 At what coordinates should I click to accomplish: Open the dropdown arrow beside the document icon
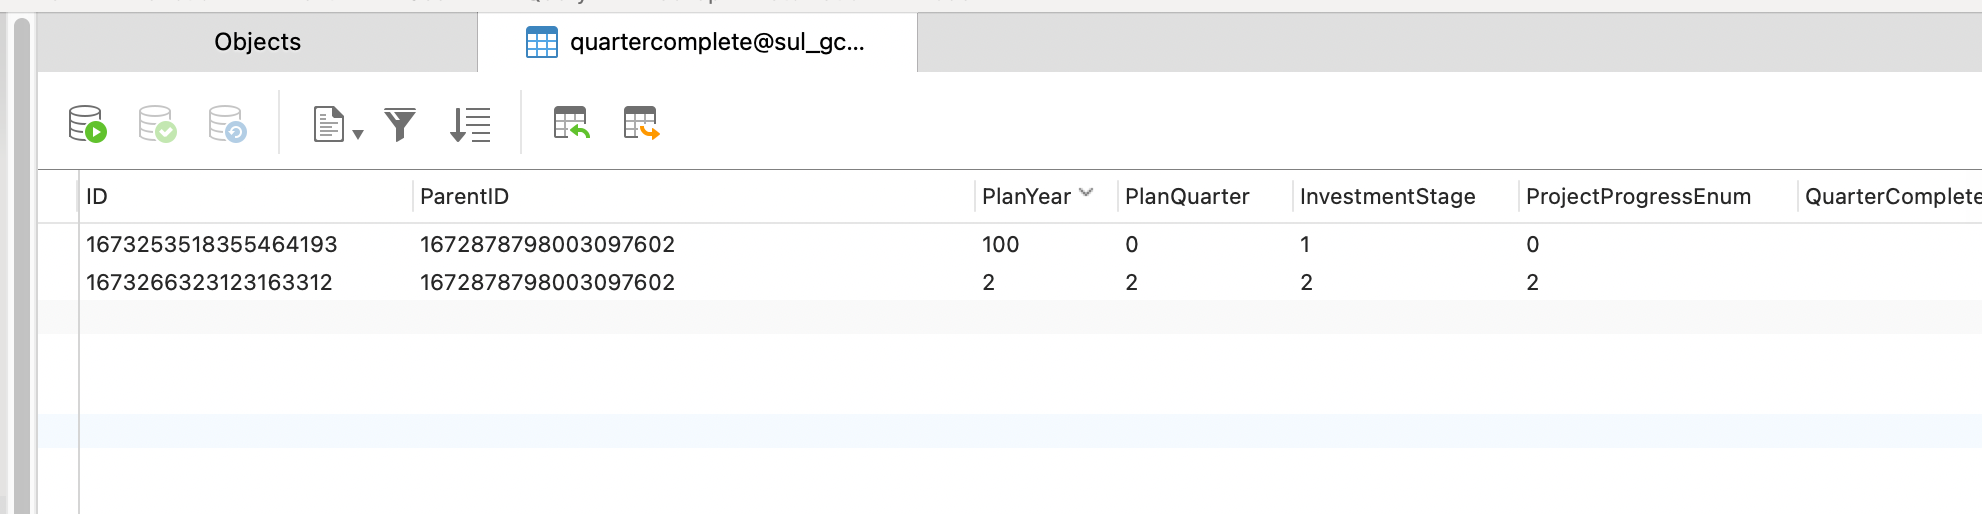click(358, 133)
